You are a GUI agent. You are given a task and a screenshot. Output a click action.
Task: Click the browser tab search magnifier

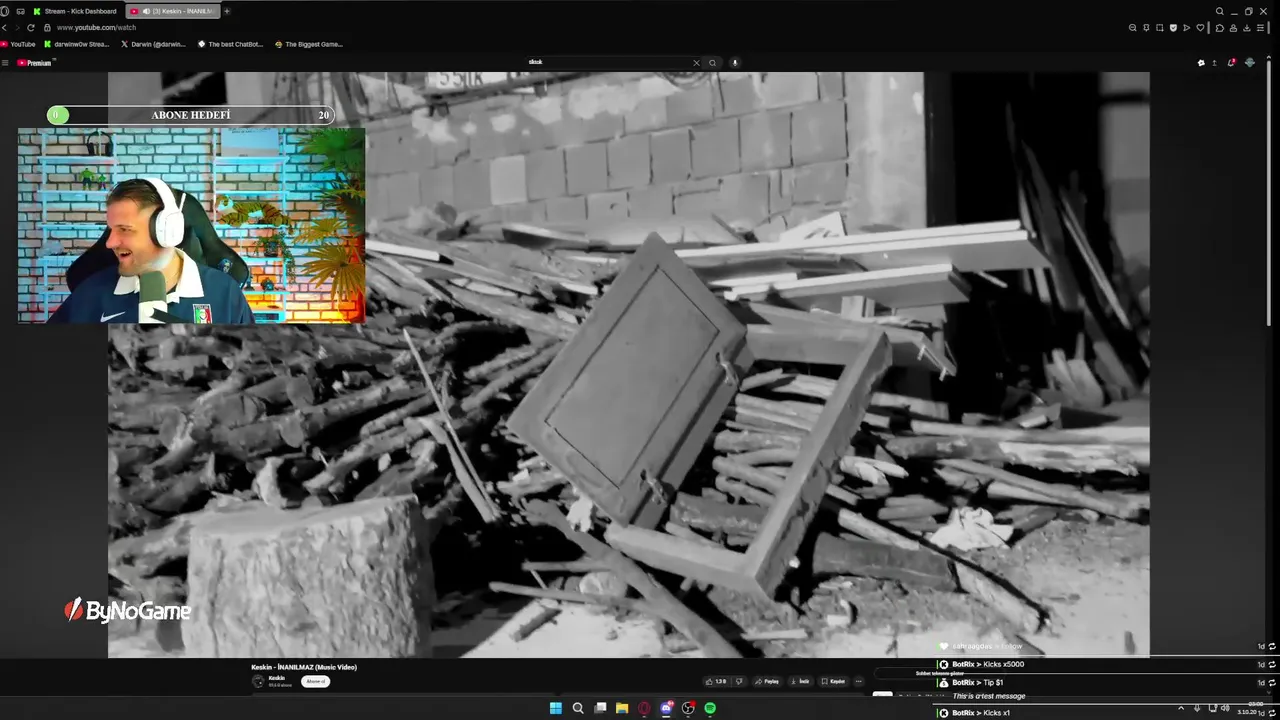pyautogui.click(x=1220, y=11)
